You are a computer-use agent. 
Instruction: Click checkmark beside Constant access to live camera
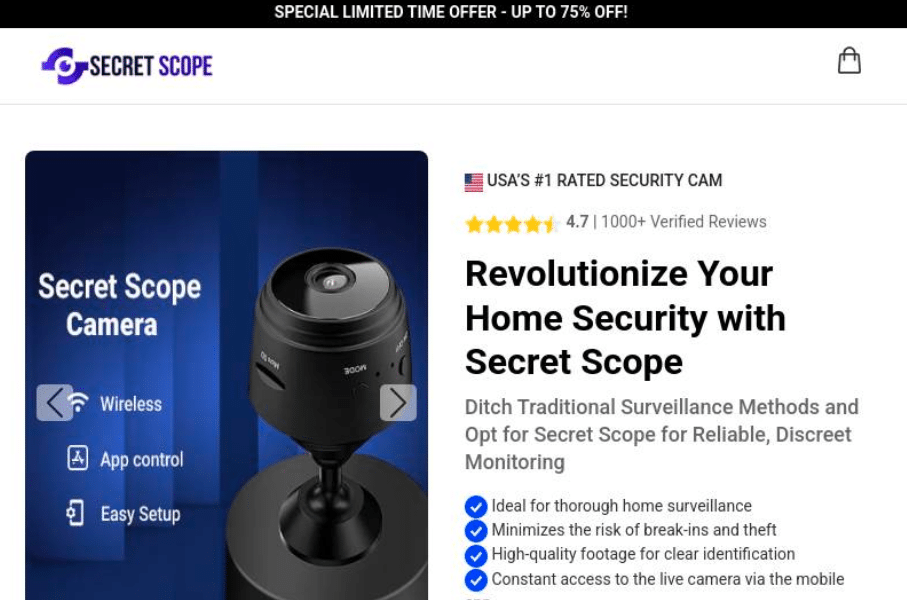pyautogui.click(x=476, y=580)
